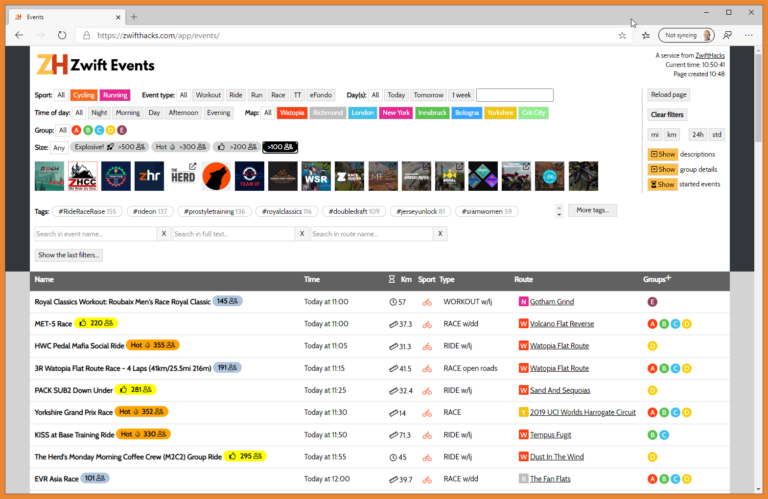This screenshot has height=499, width=768.
Task: Open a new browser tab
Action: [134, 17]
